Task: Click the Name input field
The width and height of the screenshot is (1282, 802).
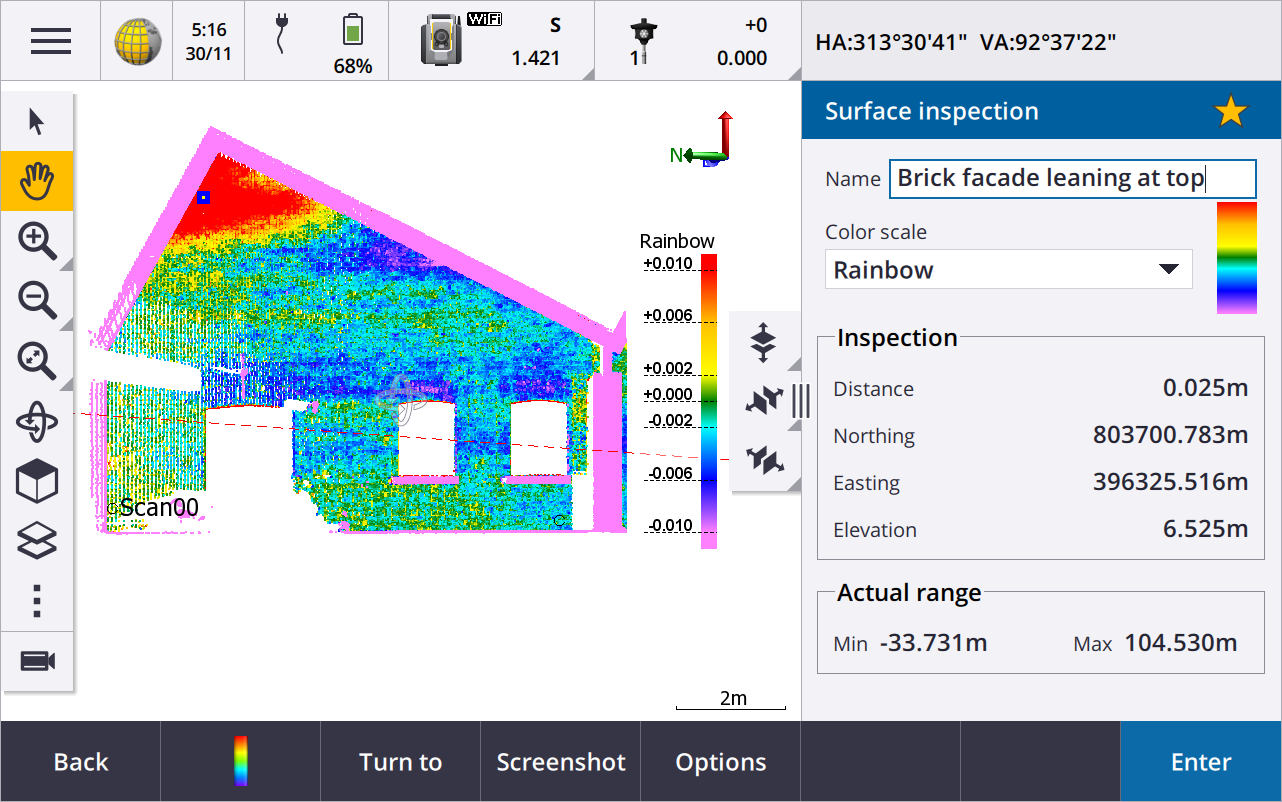Action: [x=1071, y=179]
